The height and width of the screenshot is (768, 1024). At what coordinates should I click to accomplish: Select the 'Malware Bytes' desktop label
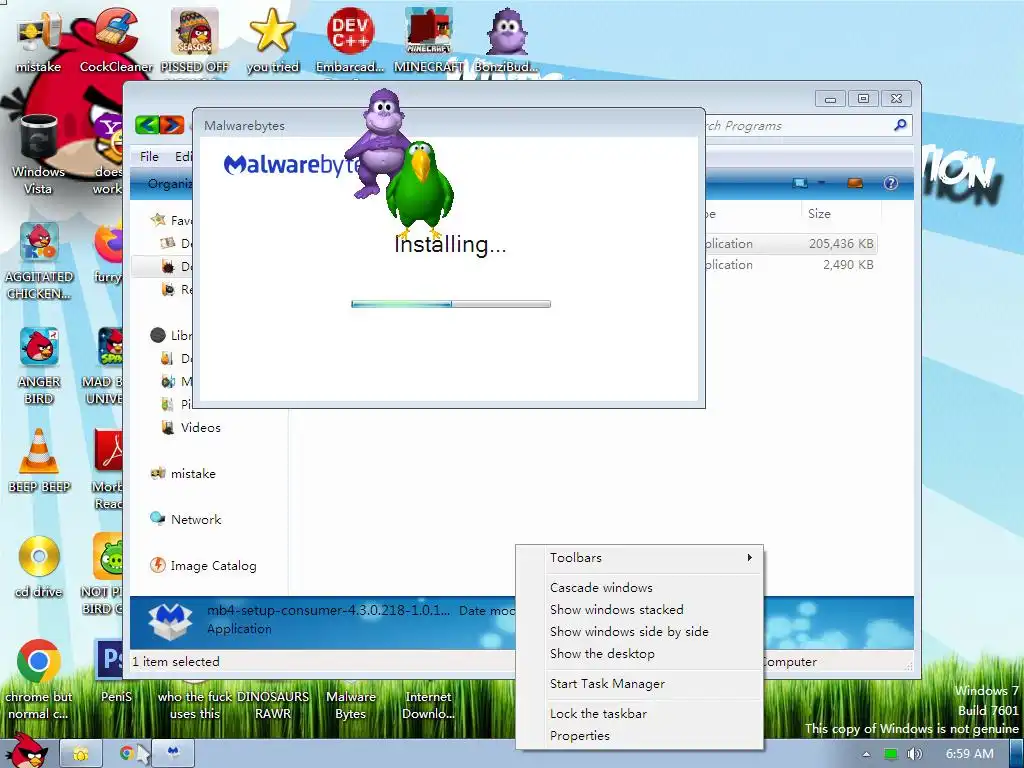(351, 705)
